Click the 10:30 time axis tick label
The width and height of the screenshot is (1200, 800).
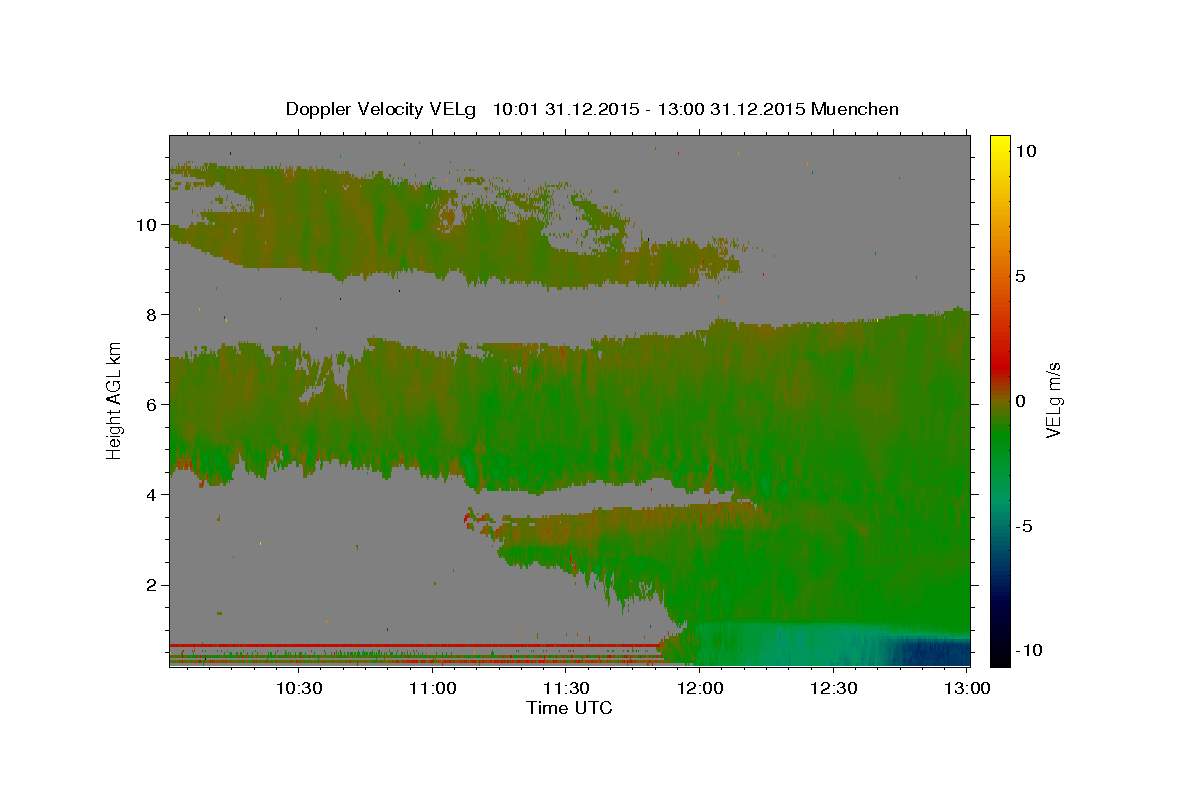[x=299, y=688]
